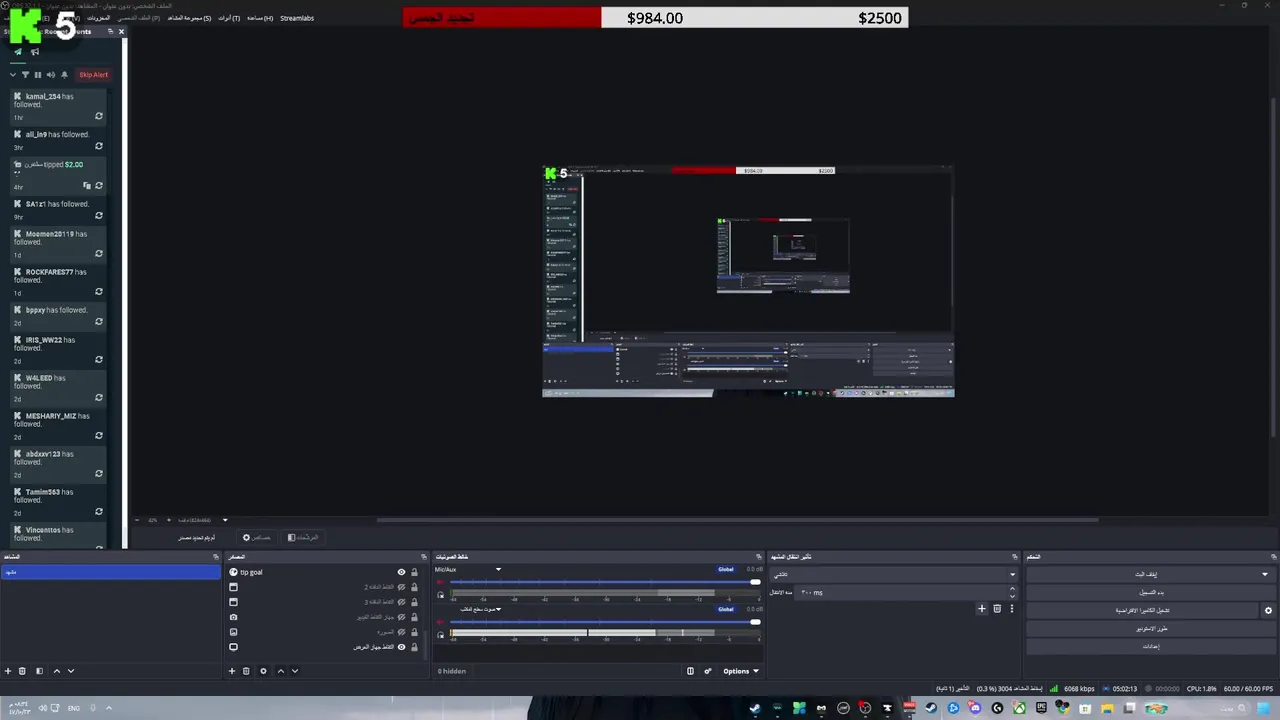Delete the scene transition with trash icon
Screen dimensions: 1280x720
point(997,608)
